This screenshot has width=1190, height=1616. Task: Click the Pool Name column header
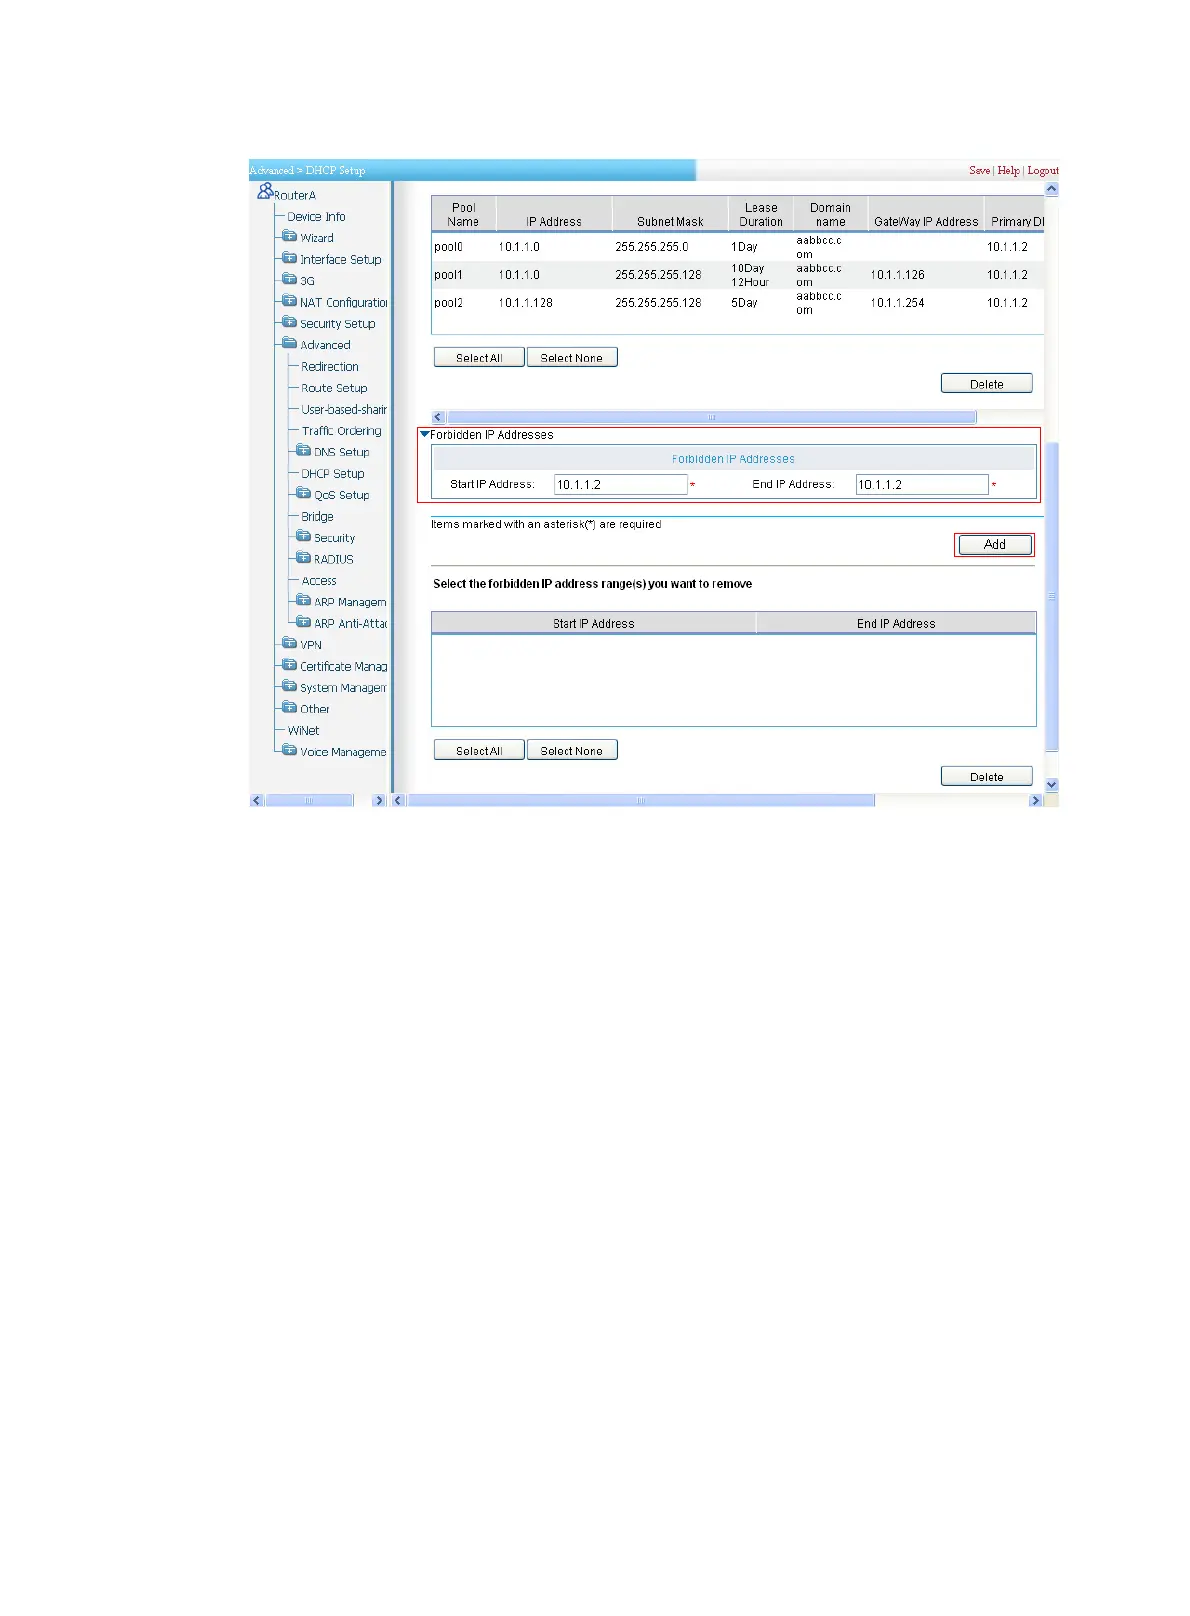coord(463,214)
